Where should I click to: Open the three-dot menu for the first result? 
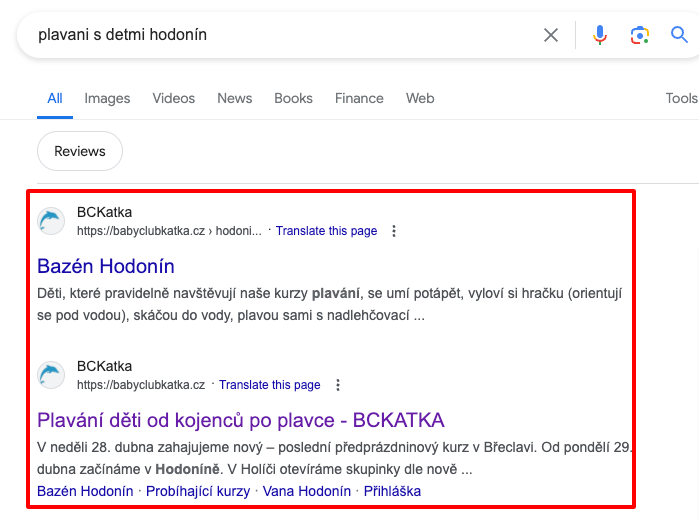pyautogui.click(x=394, y=231)
